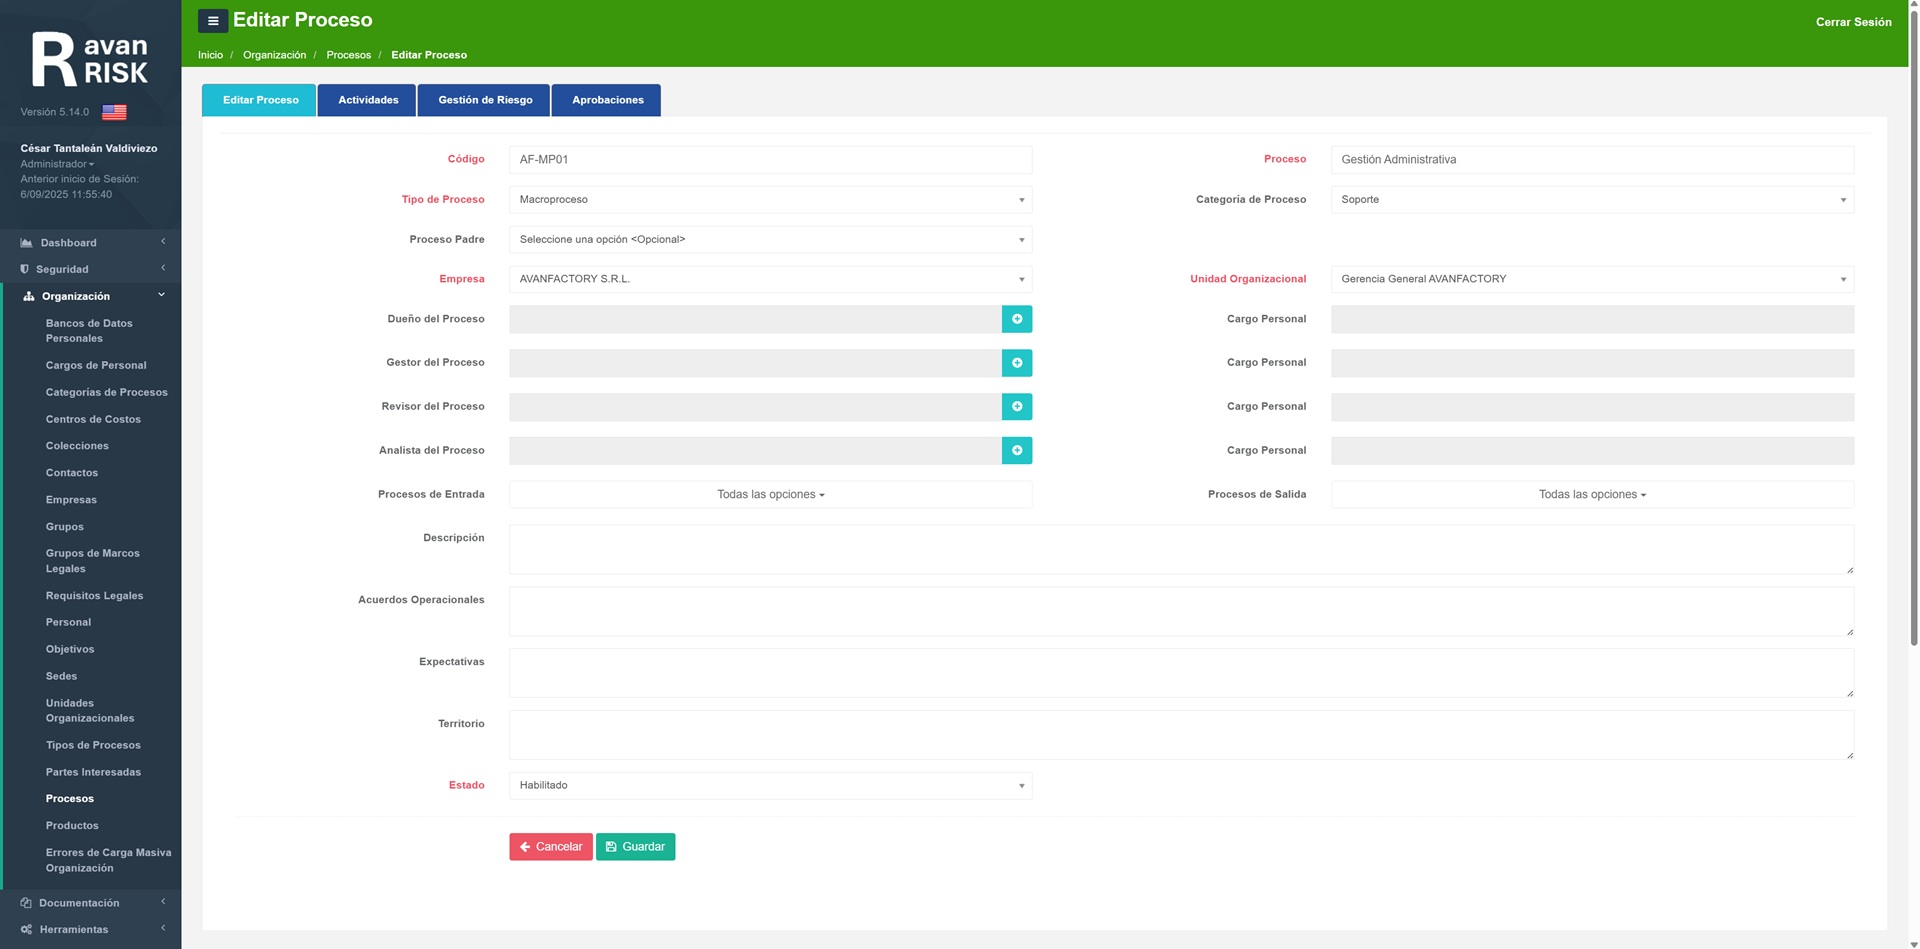Image resolution: width=1920 pixels, height=949 pixels.
Task: Add a Gestor del Proceso with plus button
Action: [1017, 363]
